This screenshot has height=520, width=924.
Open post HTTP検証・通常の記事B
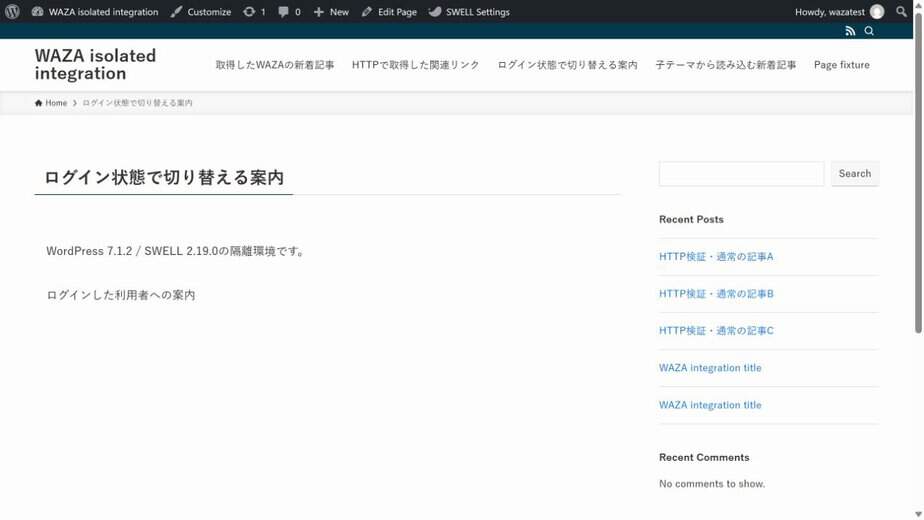716,294
